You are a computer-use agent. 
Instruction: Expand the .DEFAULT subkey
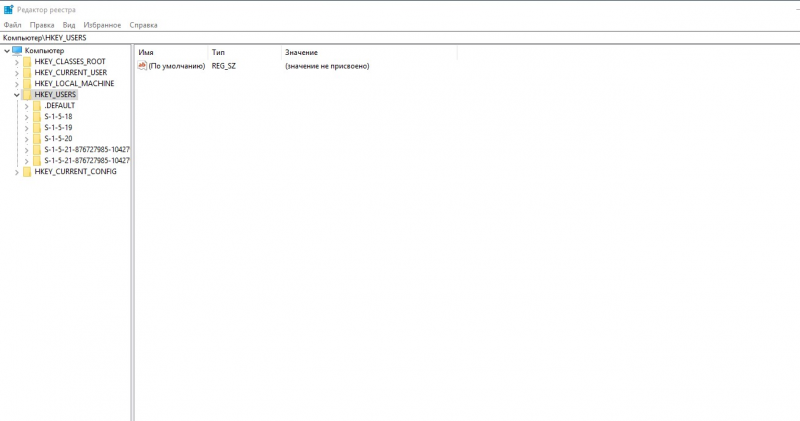[x=26, y=106]
